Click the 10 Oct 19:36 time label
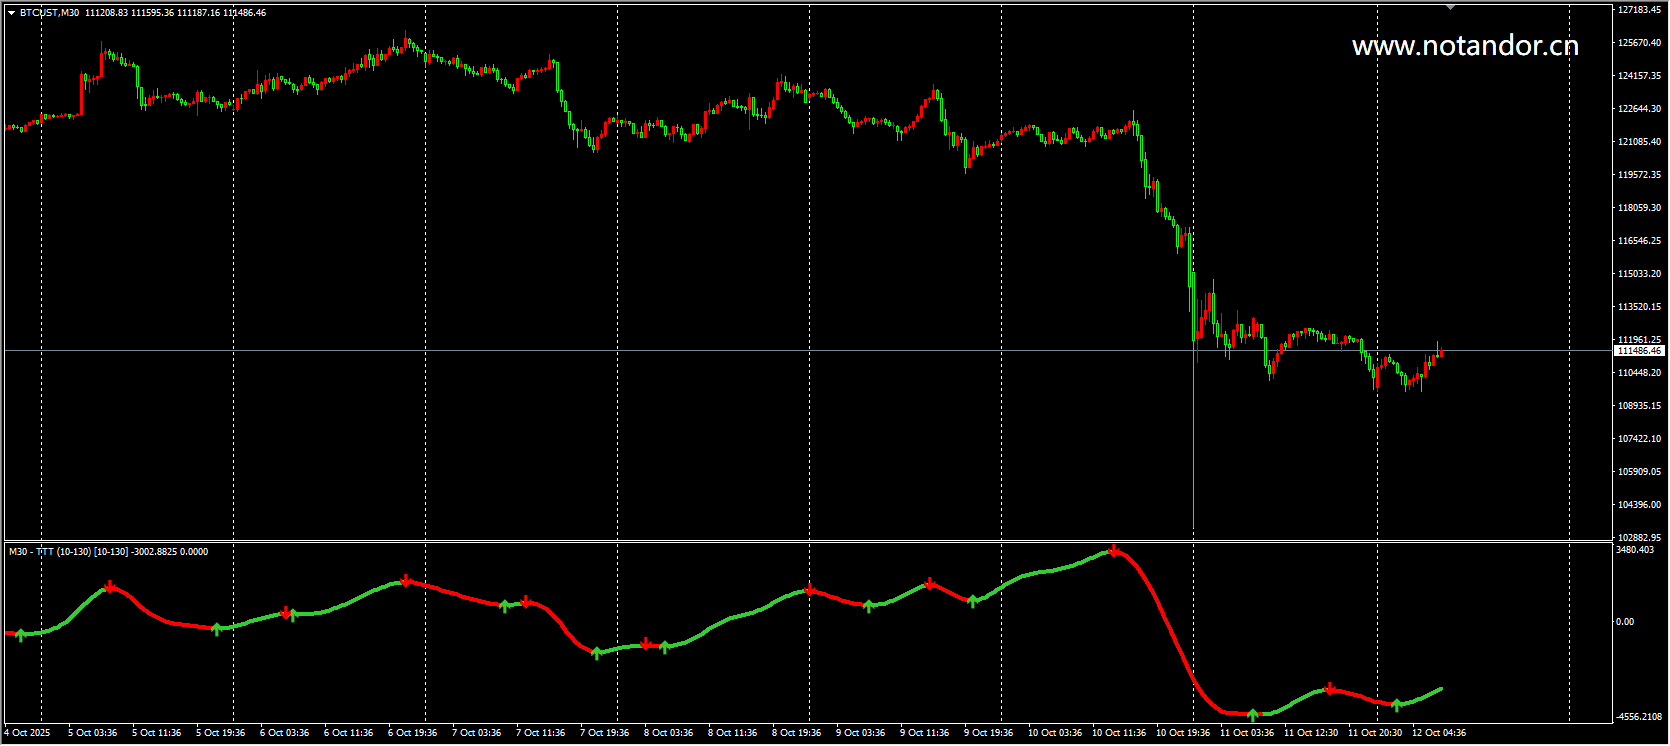 pyautogui.click(x=1183, y=733)
